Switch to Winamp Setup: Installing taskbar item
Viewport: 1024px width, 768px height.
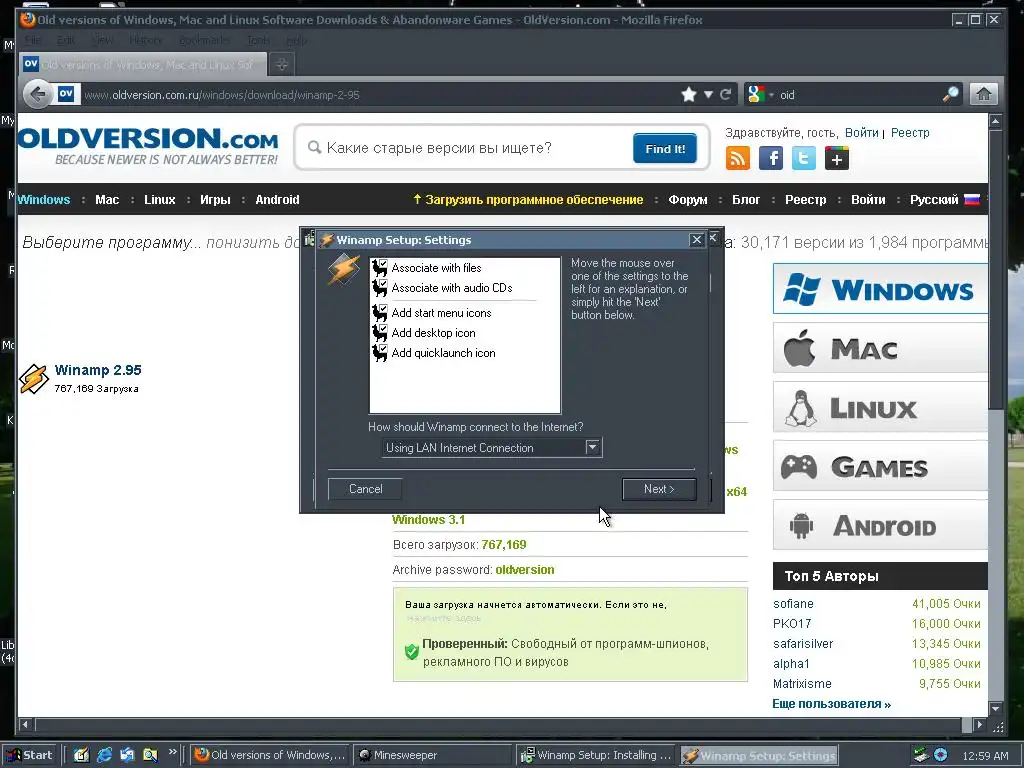pos(597,755)
